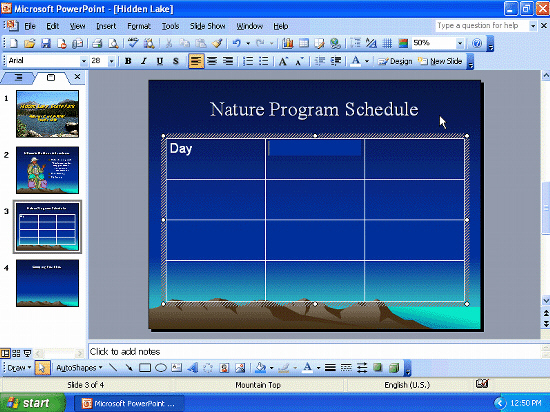Click the Print icon
Screen dimensions: 550x412
97,43
